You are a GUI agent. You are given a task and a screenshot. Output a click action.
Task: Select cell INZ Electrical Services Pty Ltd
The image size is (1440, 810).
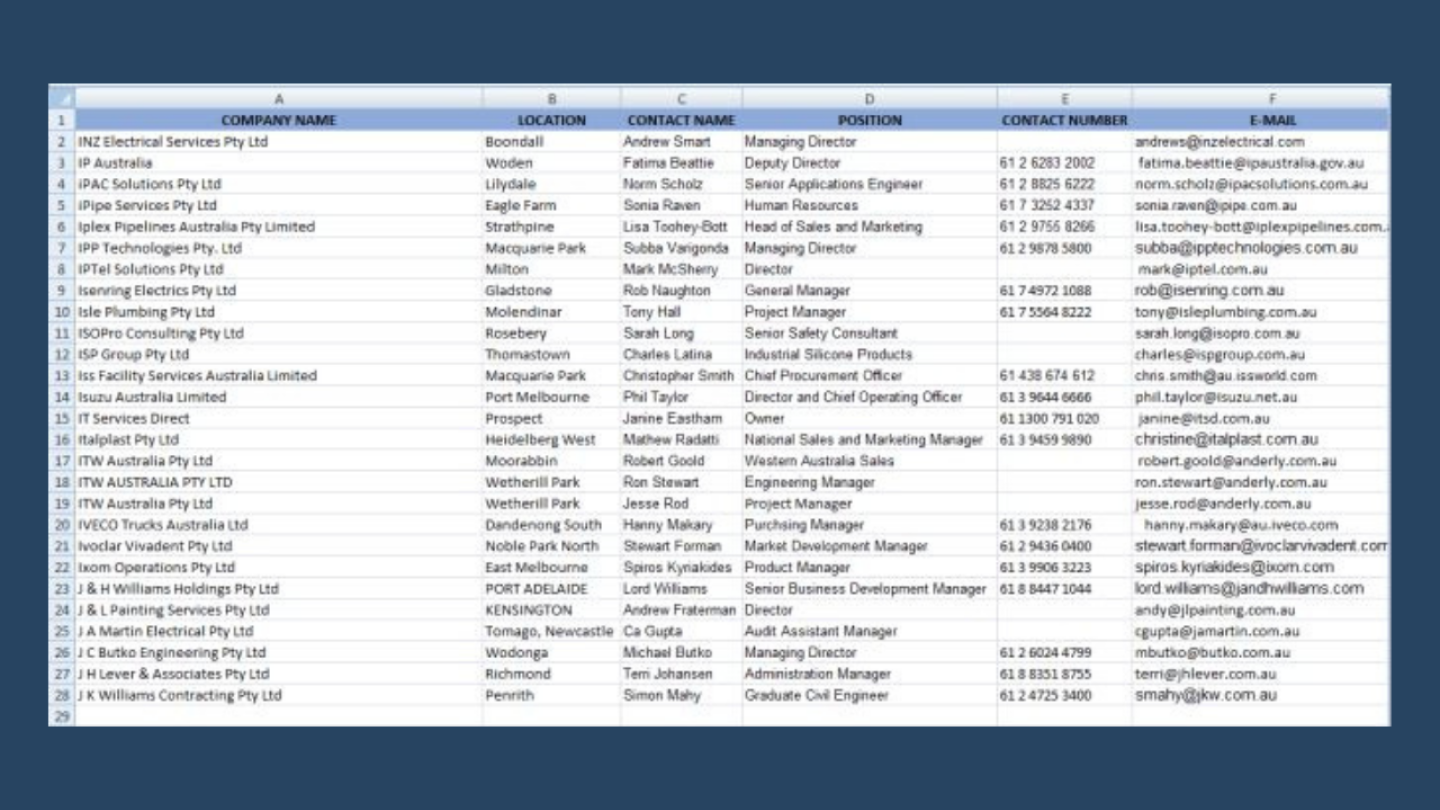coord(278,142)
